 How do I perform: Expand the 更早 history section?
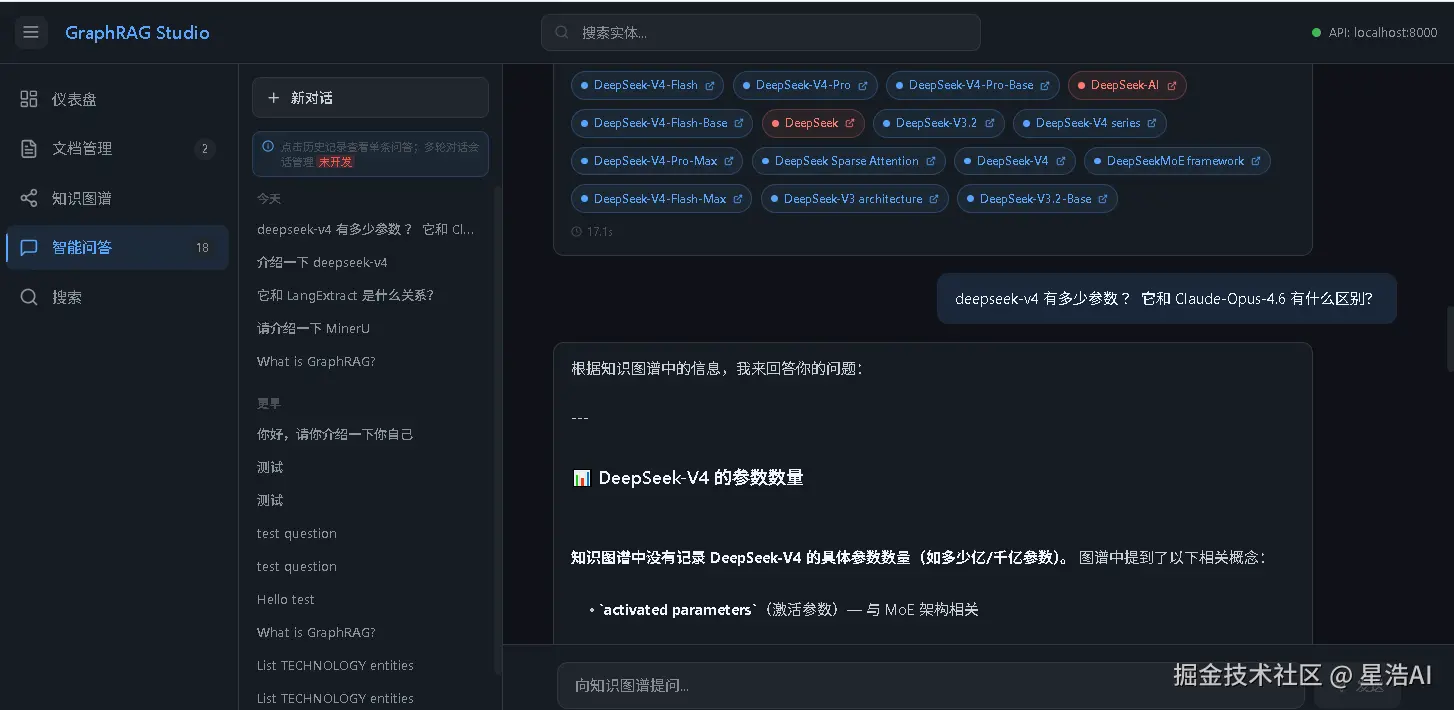(267, 403)
